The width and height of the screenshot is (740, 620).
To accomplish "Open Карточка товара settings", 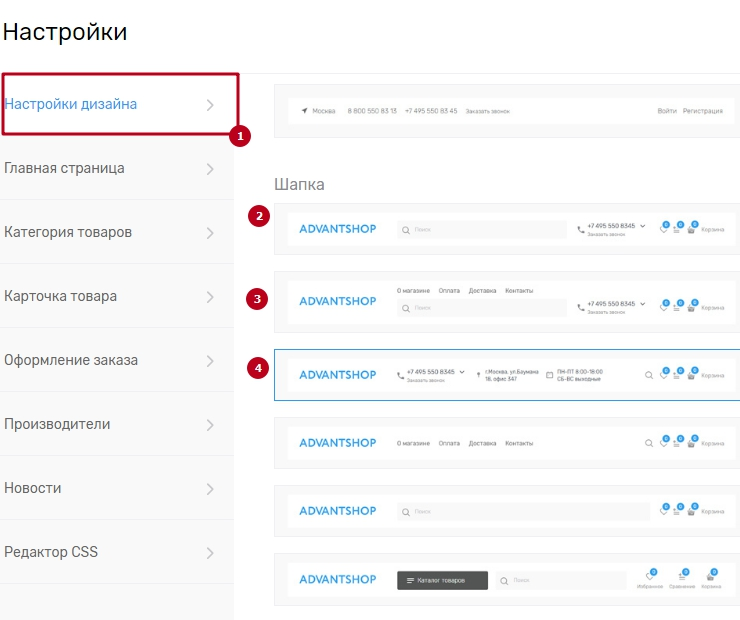I will (x=60, y=296).
